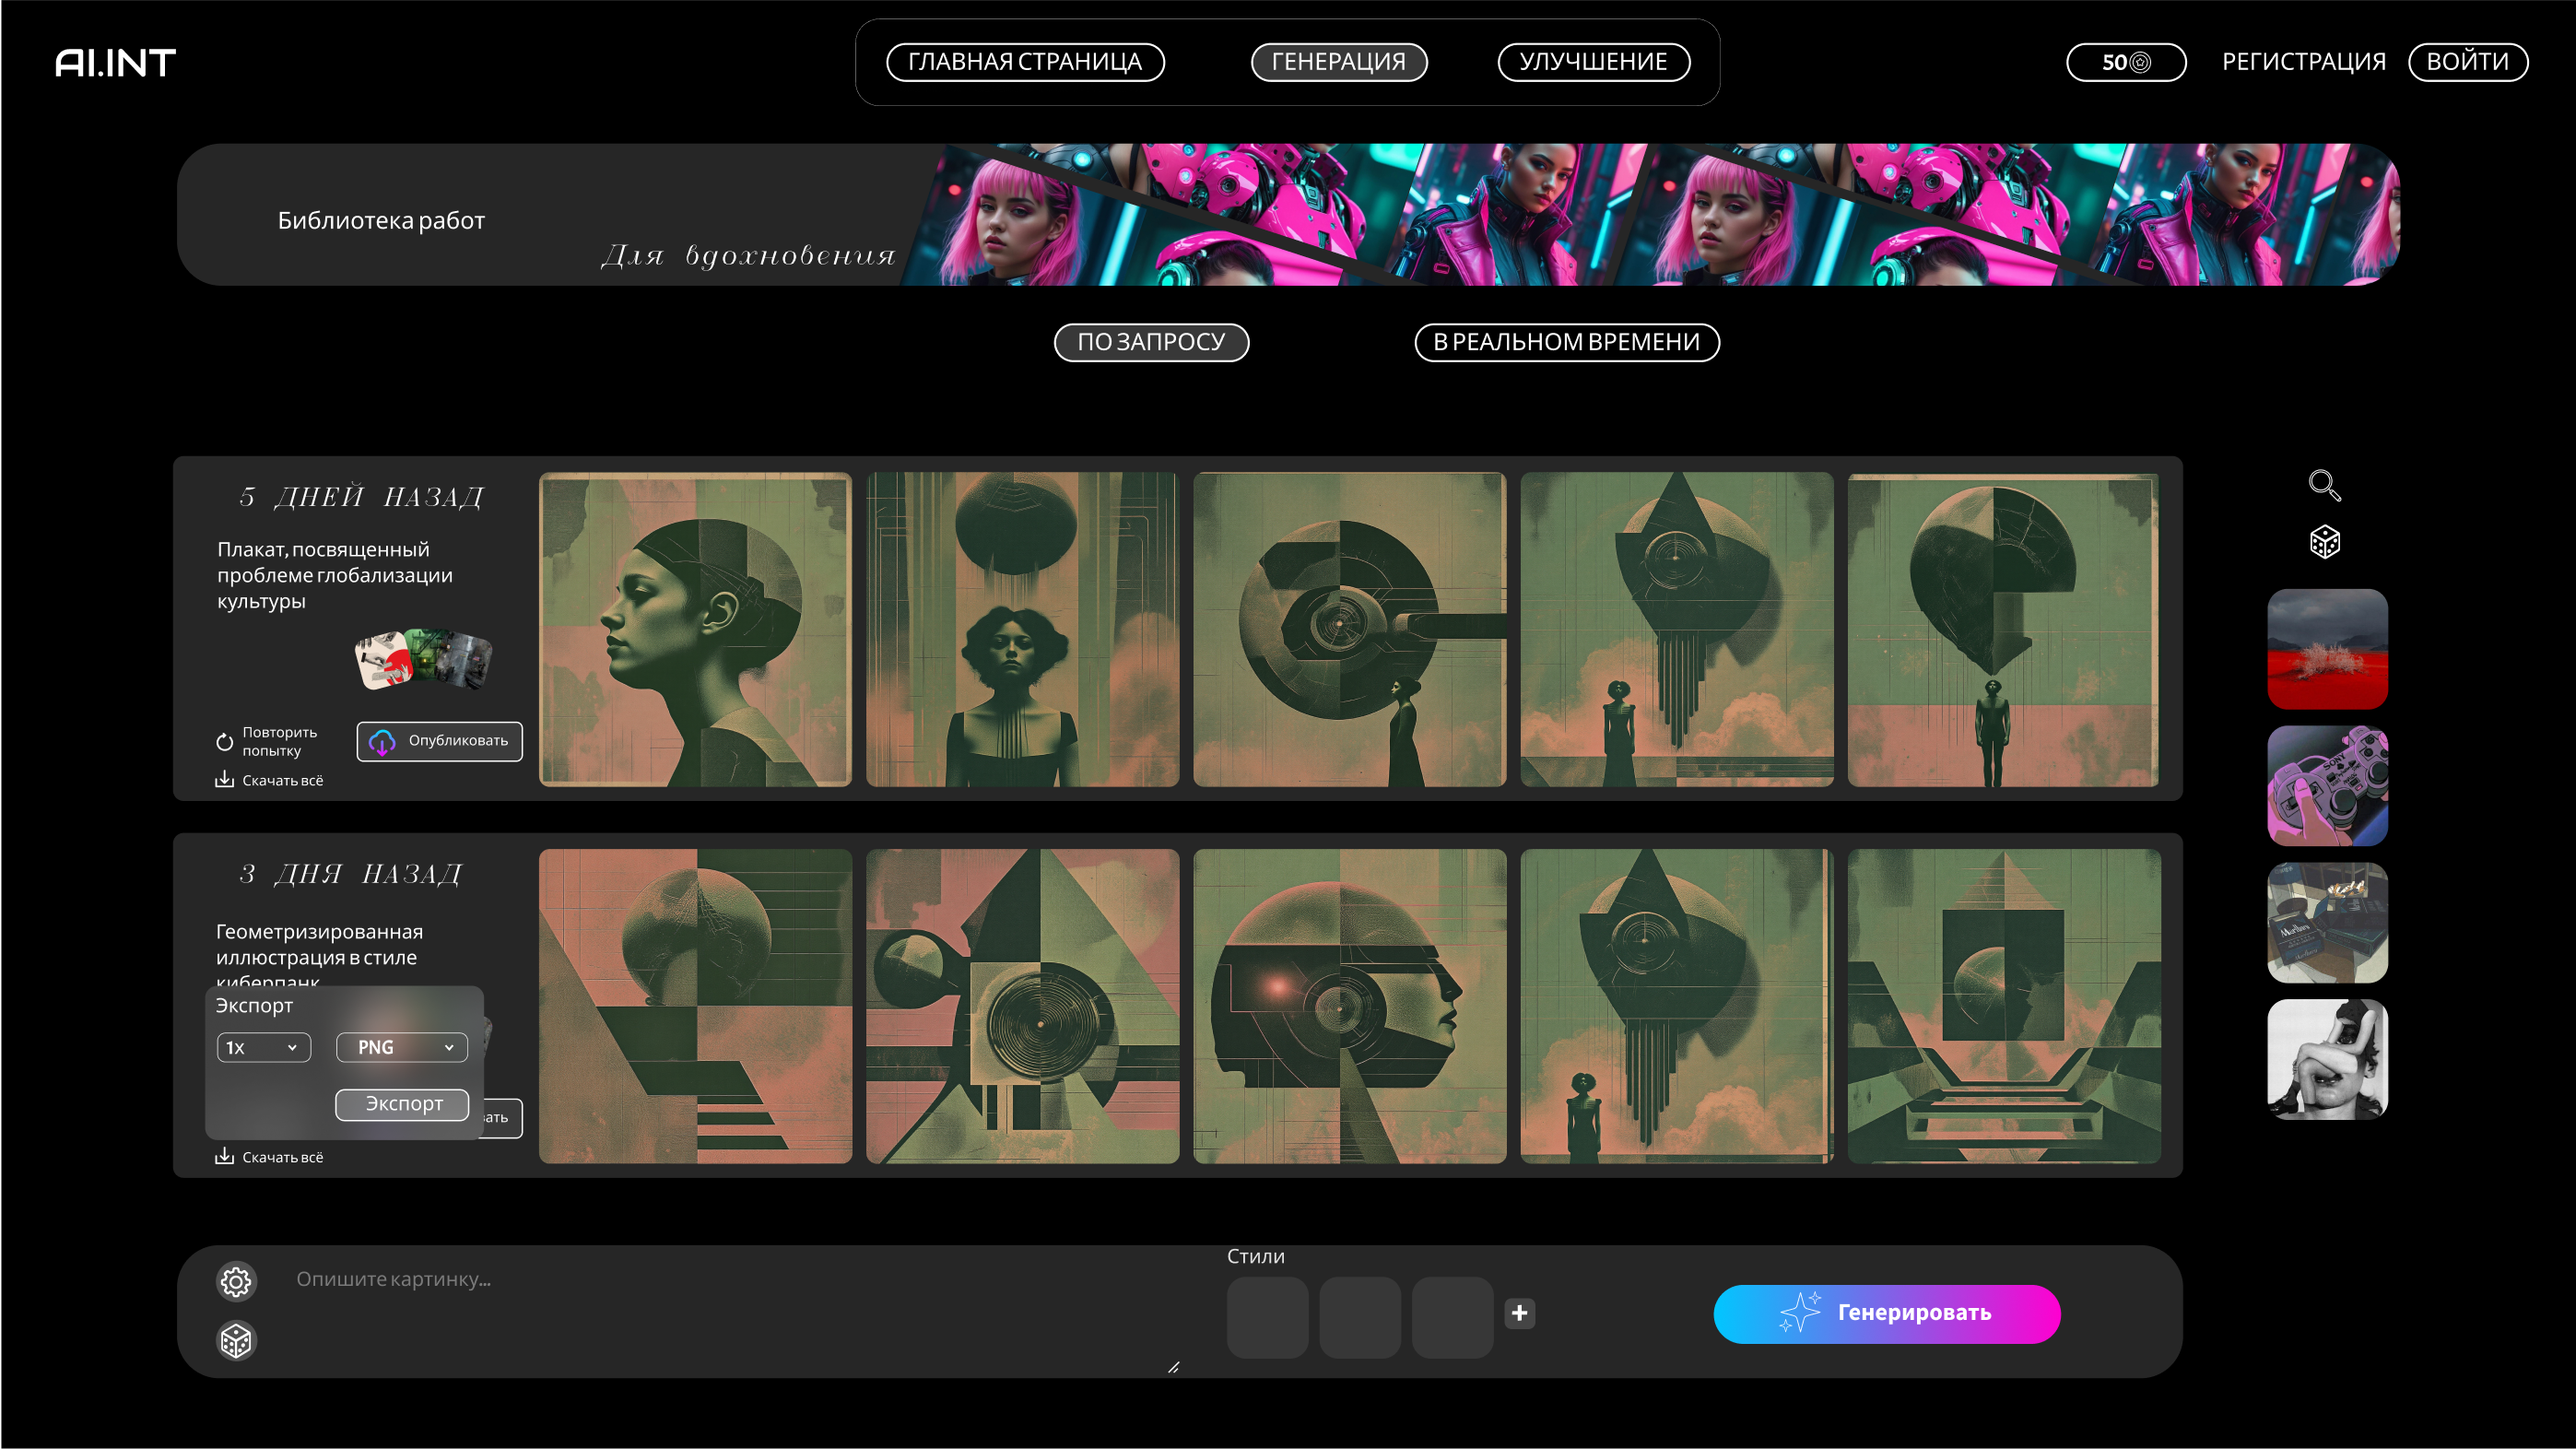Open the PNG format dropdown

pos(402,1047)
